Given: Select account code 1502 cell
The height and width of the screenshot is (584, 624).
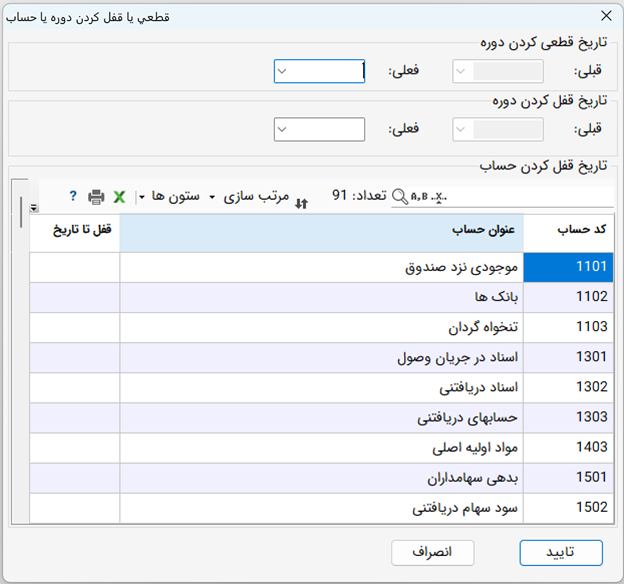Looking at the screenshot, I should tap(568, 508).
